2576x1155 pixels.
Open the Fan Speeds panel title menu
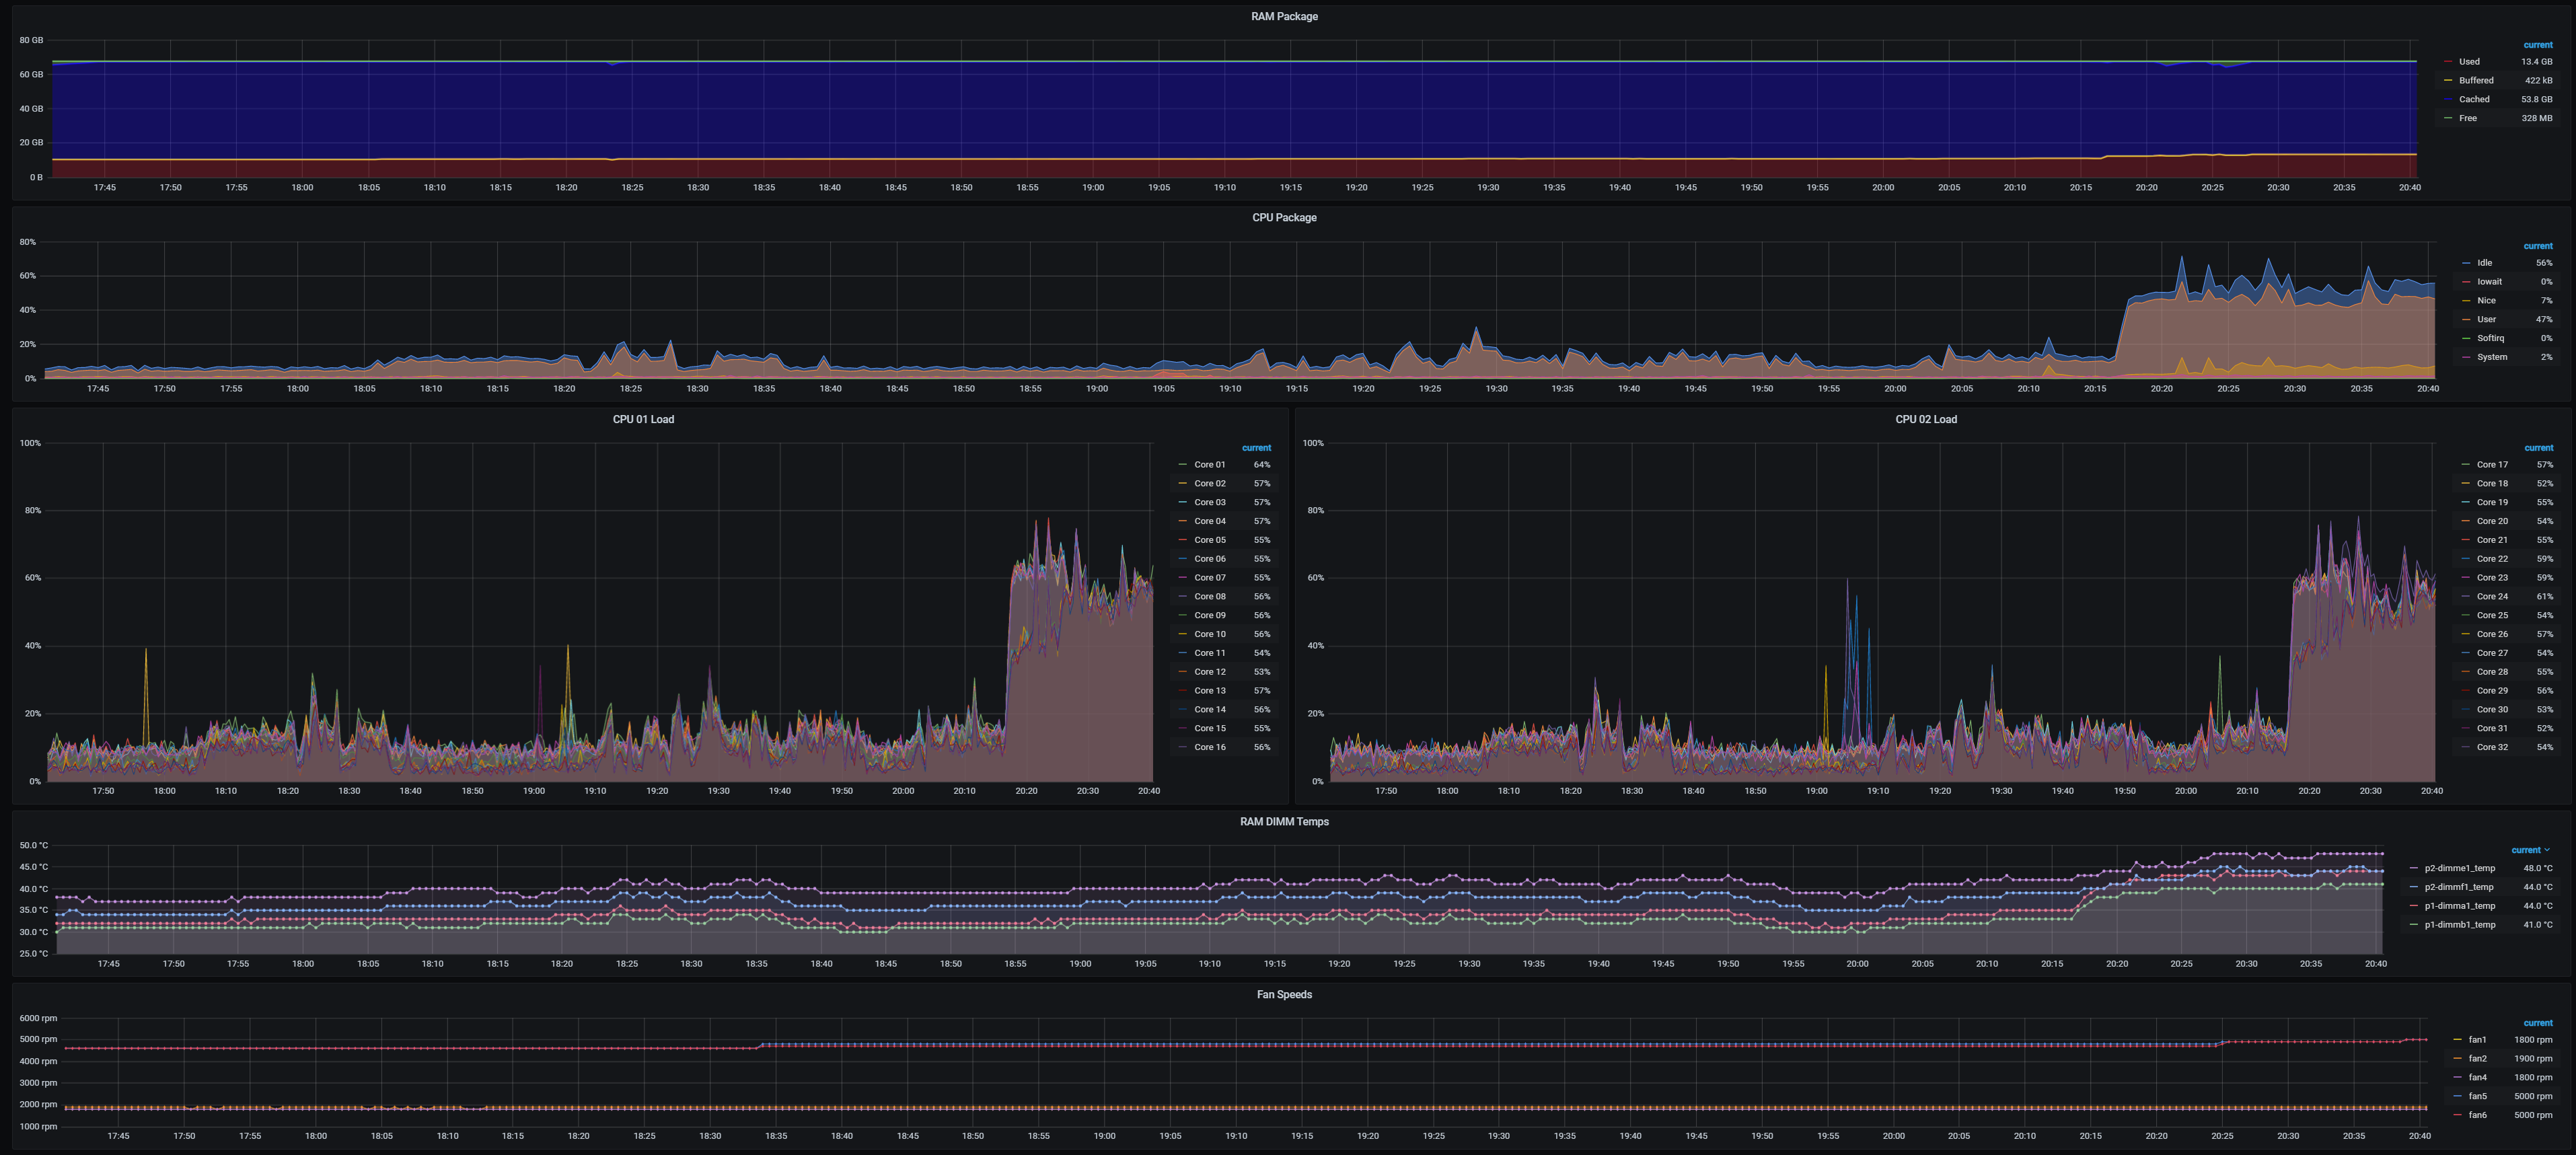[x=1284, y=994]
